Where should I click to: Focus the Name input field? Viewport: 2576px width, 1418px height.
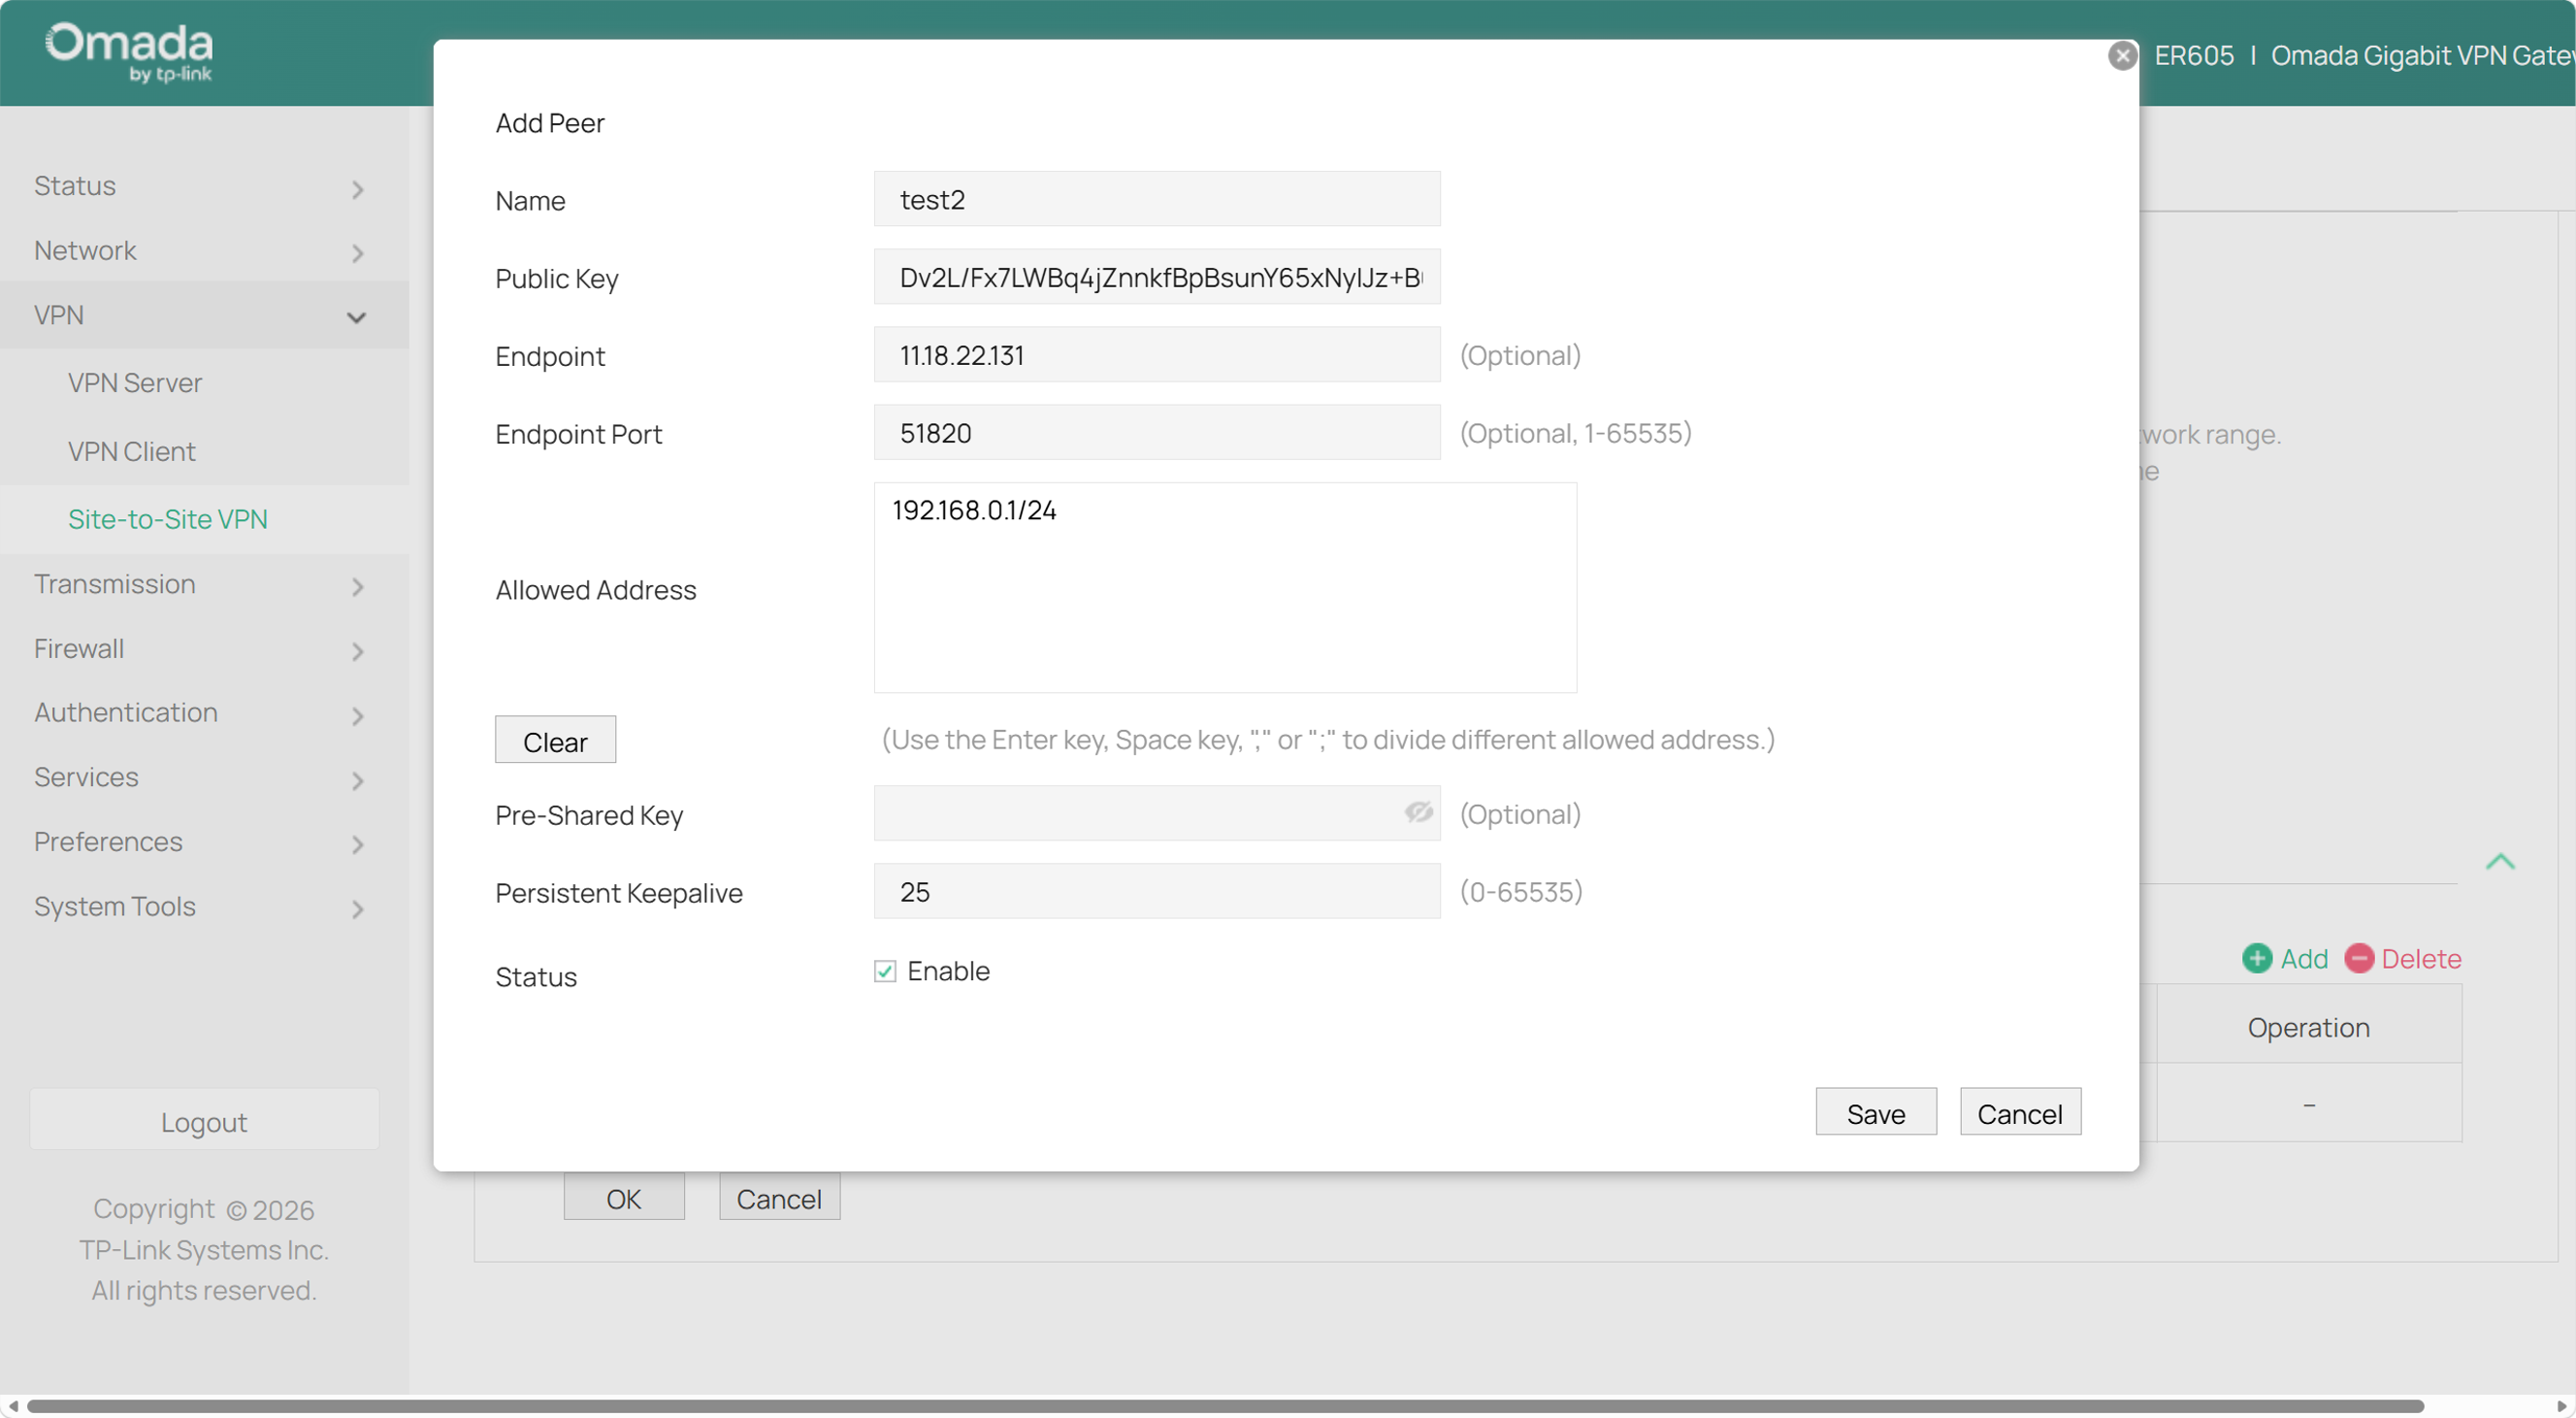click(x=1157, y=199)
